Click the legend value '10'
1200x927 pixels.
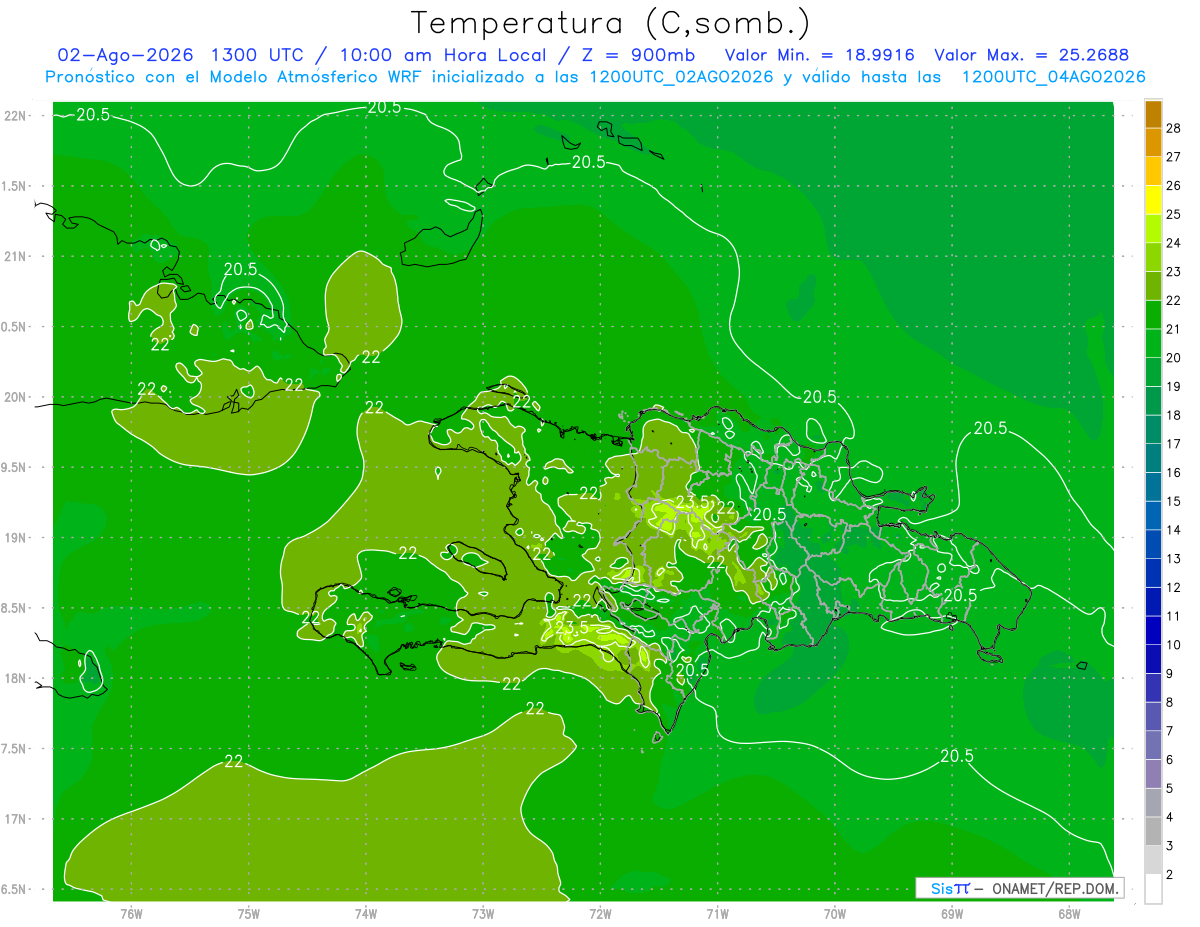1174,645
